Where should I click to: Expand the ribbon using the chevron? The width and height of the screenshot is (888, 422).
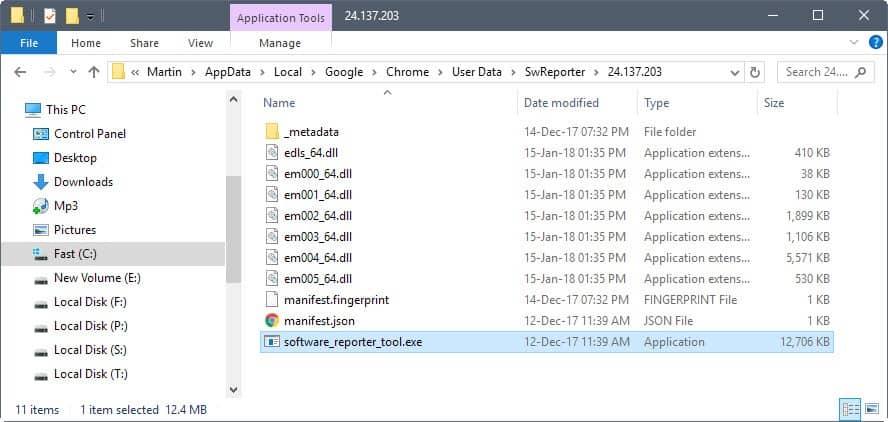854,42
